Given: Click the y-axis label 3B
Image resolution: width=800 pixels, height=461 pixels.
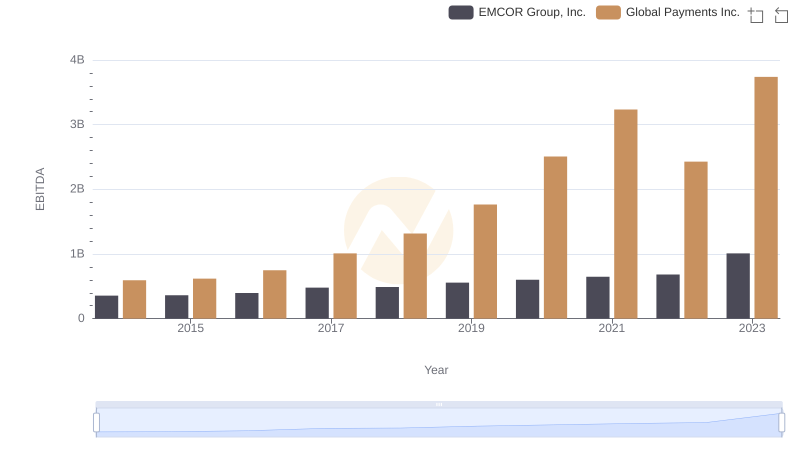Looking at the screenshot, I should 77,124.
